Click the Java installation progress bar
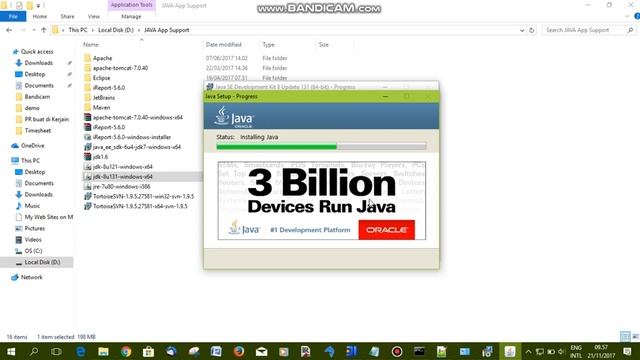The width and height of the screenshot is (640, 360). click(321, 147)
